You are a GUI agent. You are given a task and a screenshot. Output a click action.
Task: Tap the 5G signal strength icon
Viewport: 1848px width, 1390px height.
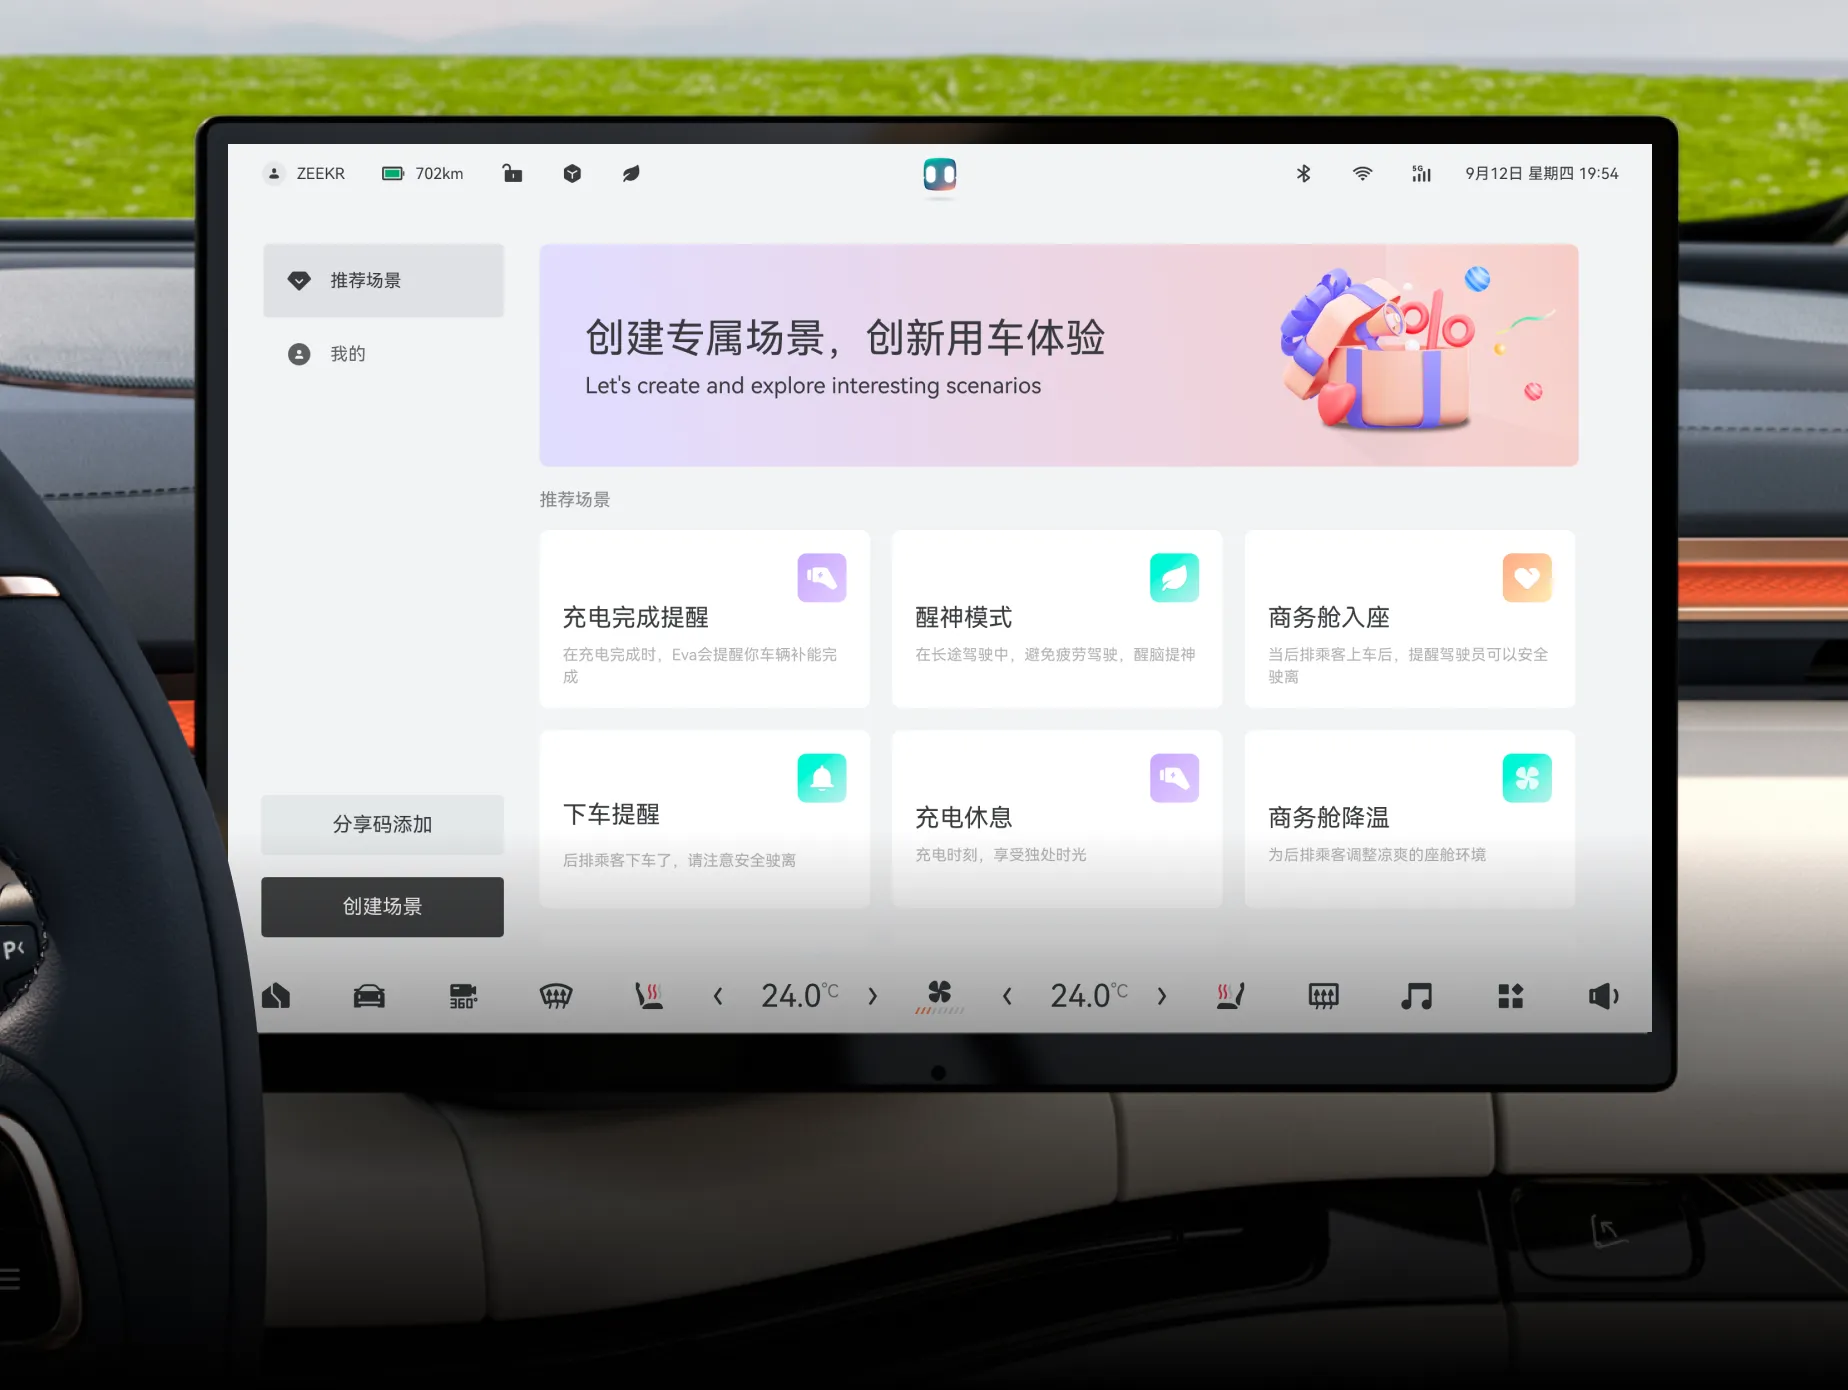click(x=1421, y=173)
